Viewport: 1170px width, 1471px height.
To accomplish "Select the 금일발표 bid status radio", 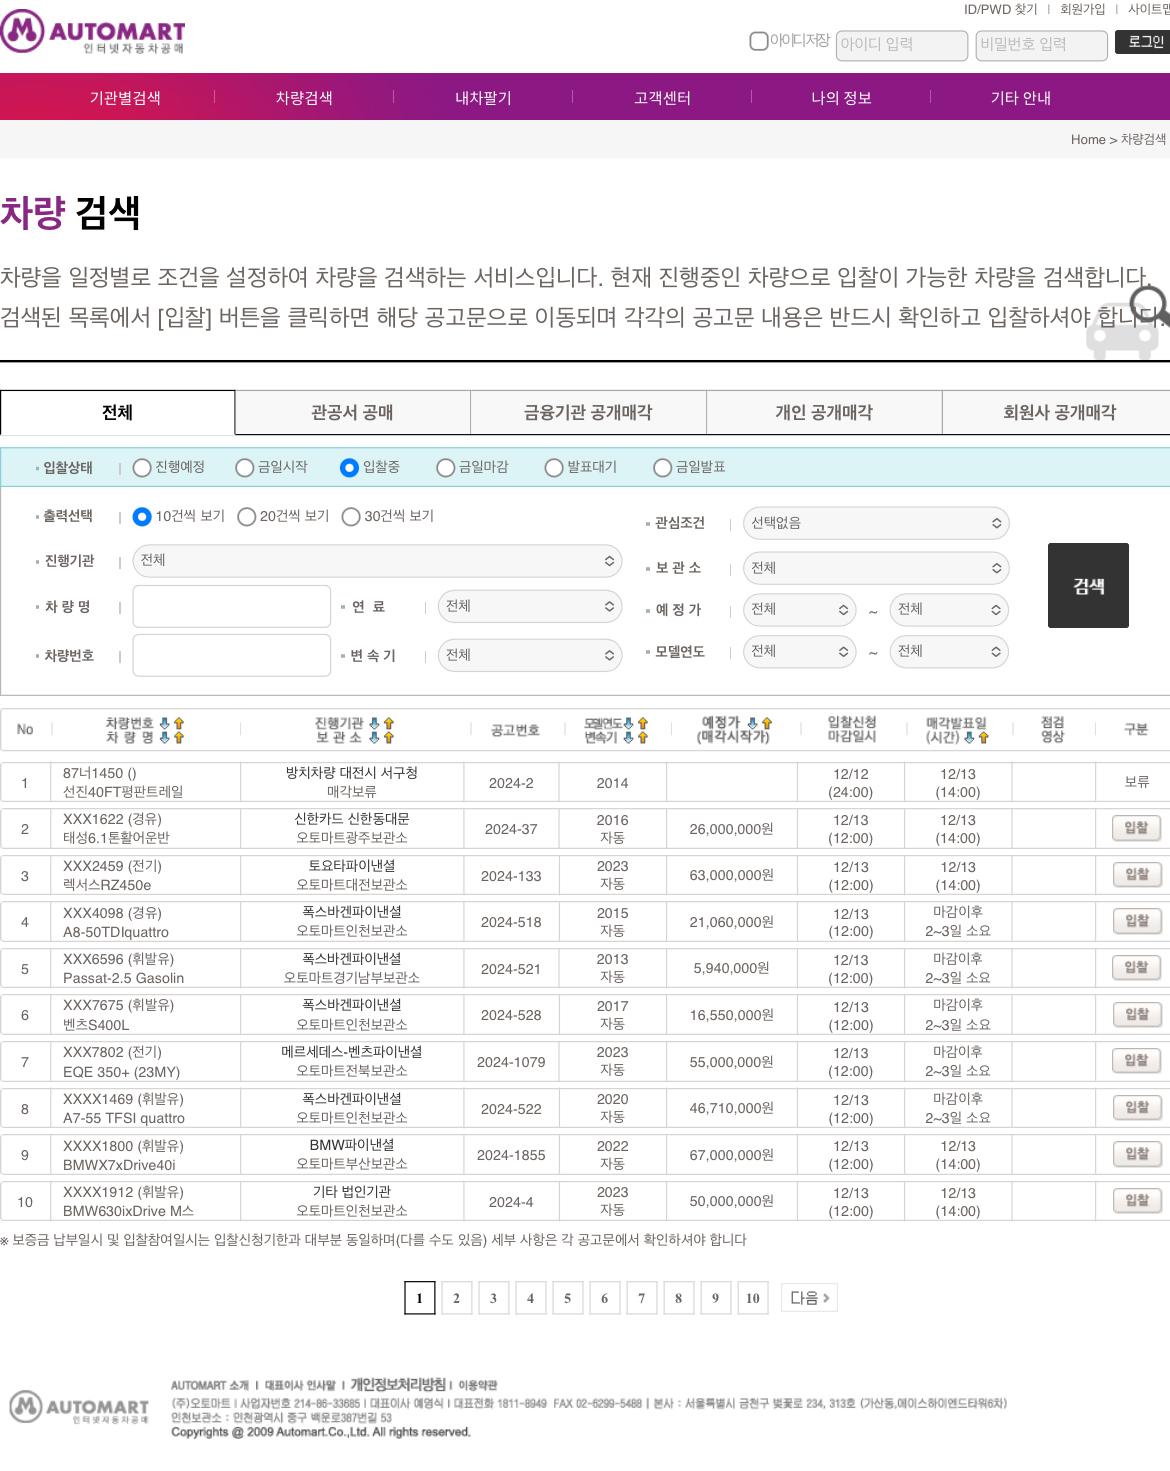I will 662,468.
